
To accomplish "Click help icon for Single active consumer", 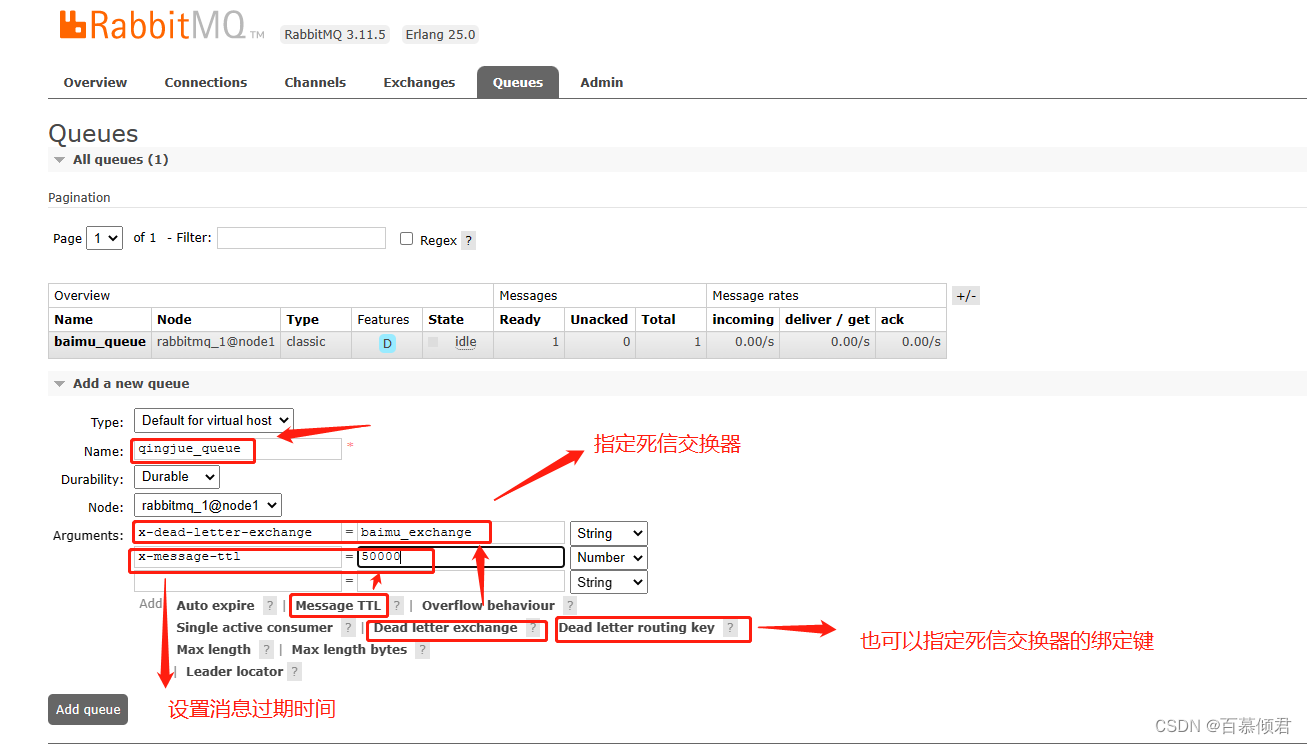I will tap(348, 627).
